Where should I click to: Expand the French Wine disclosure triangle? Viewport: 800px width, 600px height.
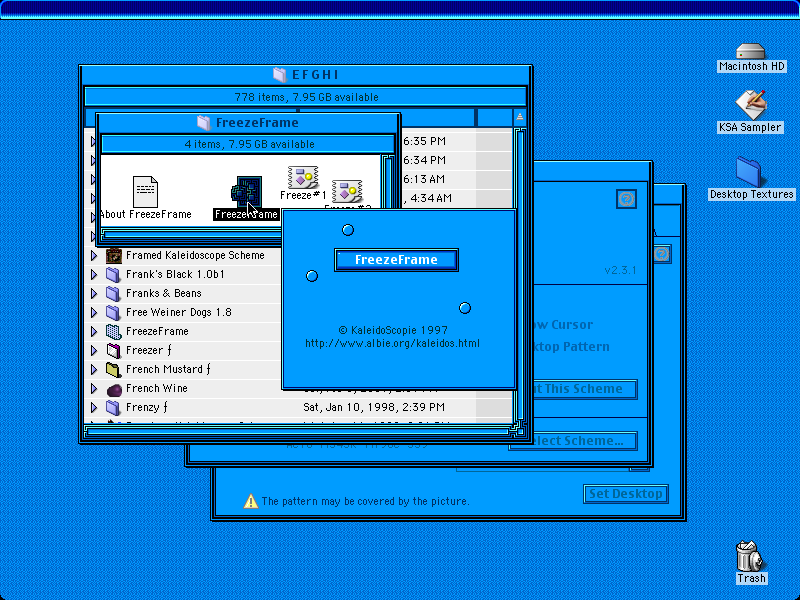point(94,389)
